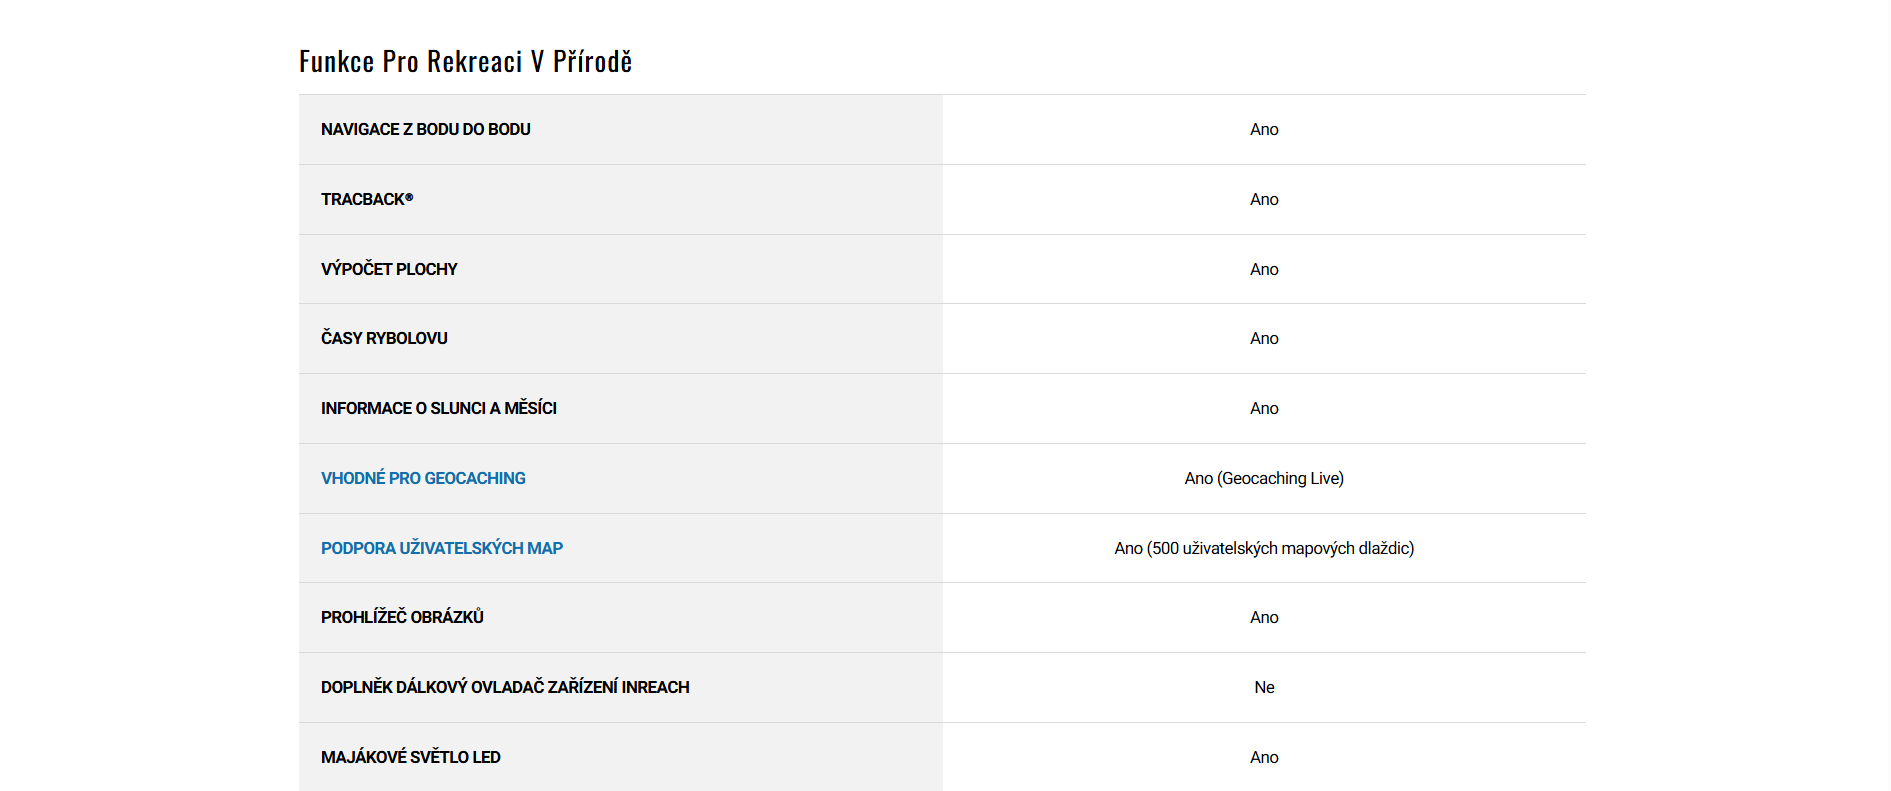Select the Prohlížeč obrázků row label
The image size is (1891, 791).
(x=402, y=617)
